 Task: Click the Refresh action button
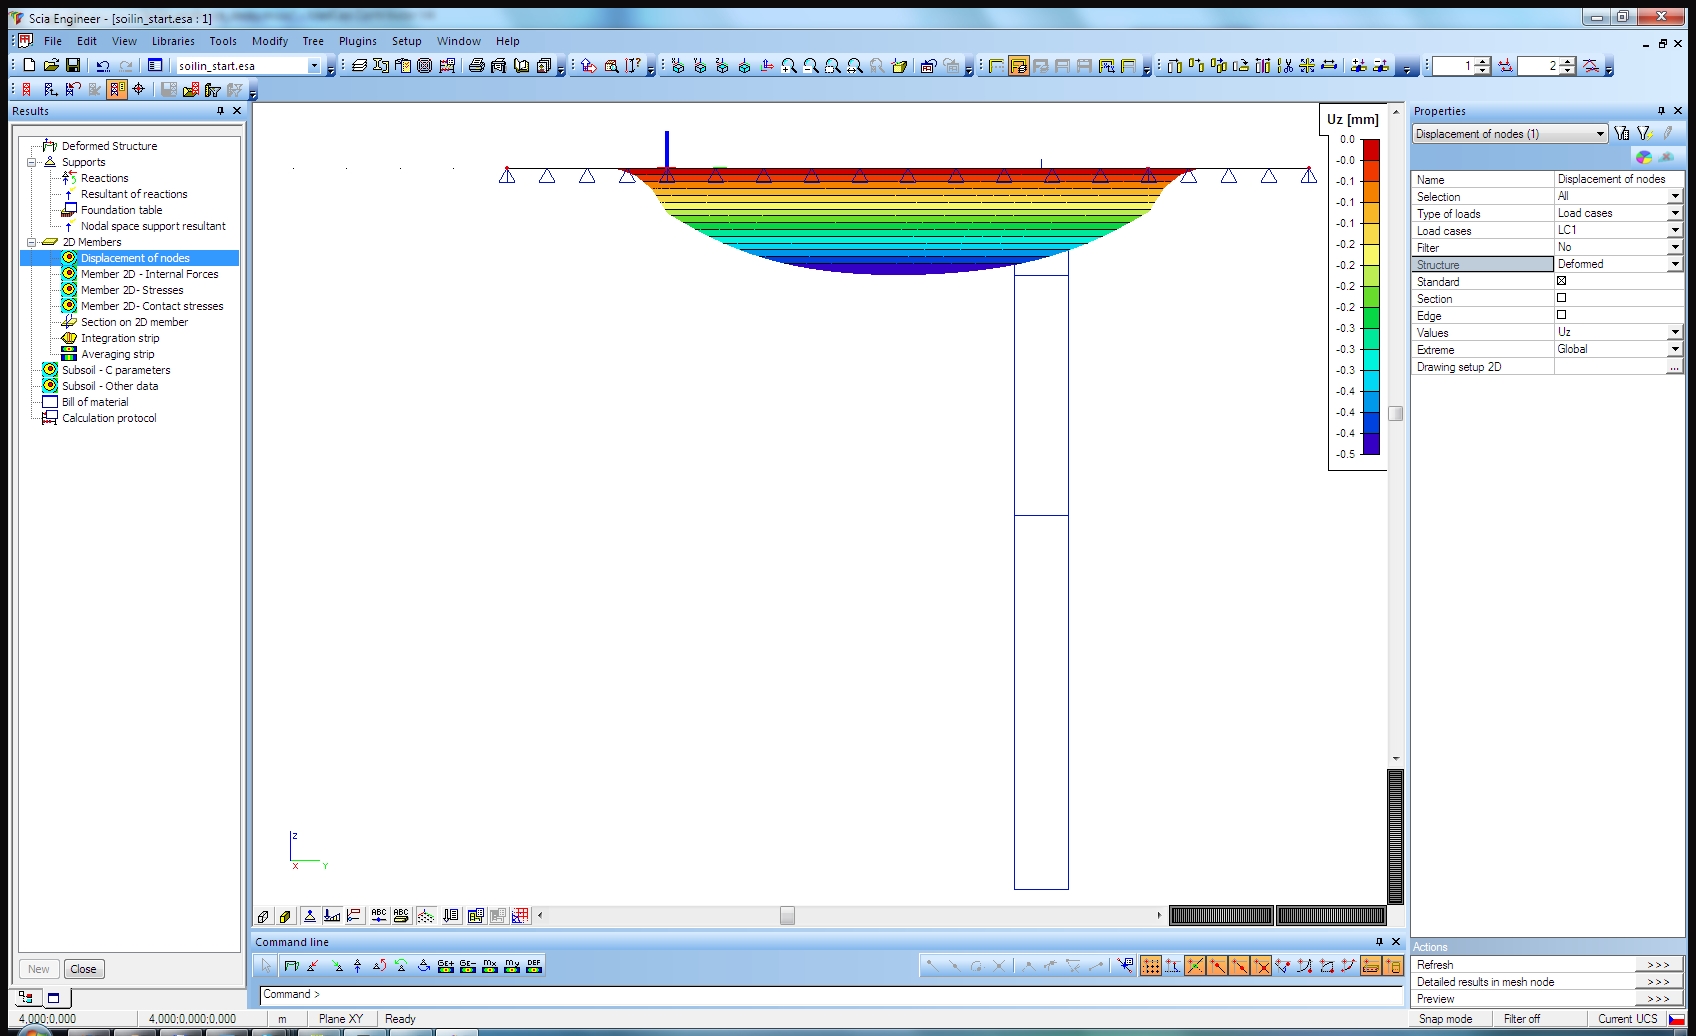(x=1658, y=965)
